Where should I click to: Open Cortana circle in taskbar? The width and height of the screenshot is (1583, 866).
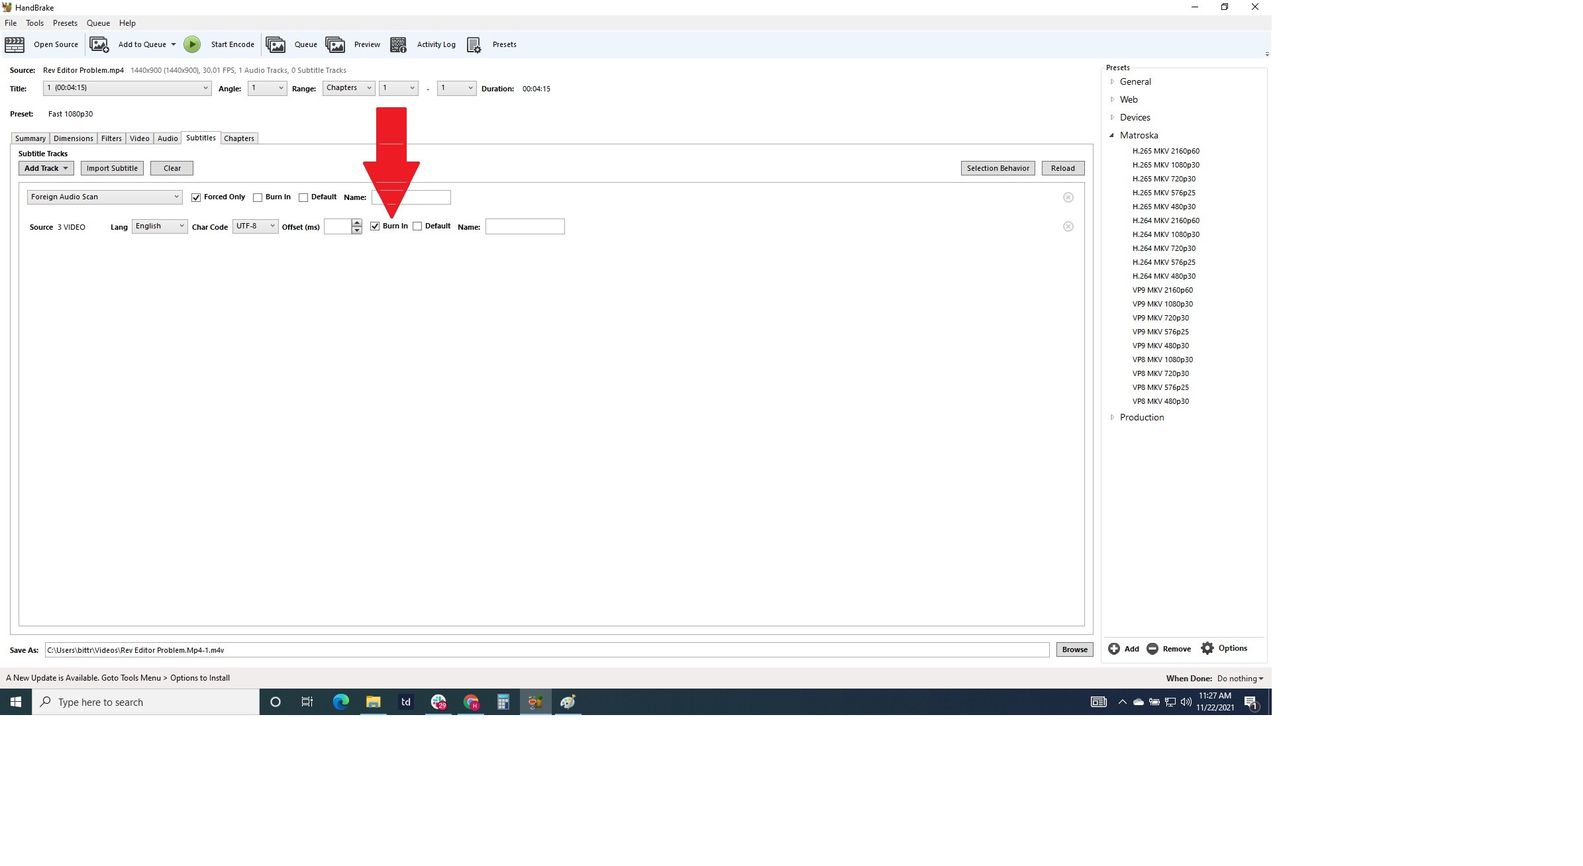[275, 702]
